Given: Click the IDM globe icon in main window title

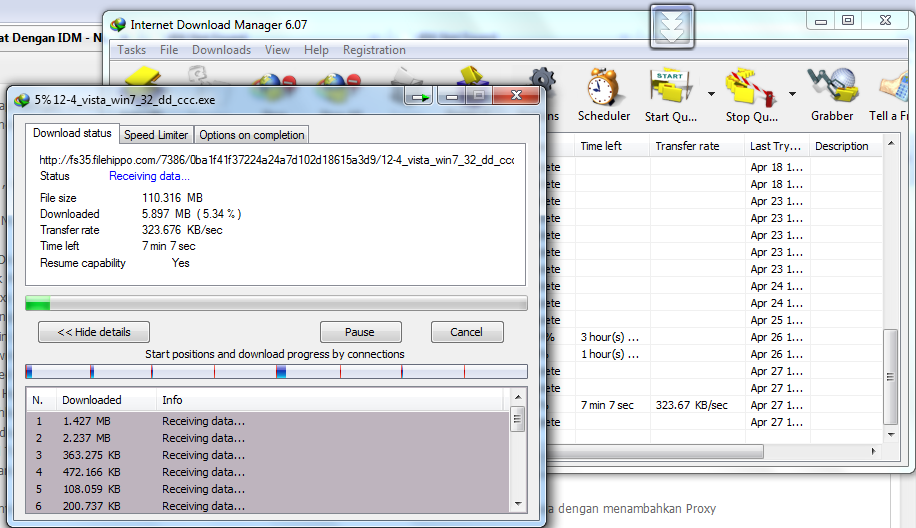Looking at the screenshot, I should (118, 25).
